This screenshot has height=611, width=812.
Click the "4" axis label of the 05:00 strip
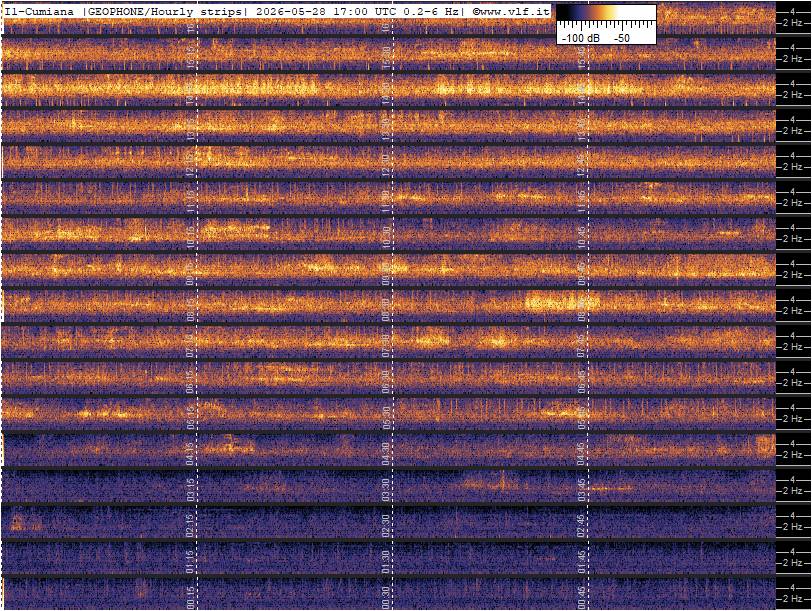[793, 407]
